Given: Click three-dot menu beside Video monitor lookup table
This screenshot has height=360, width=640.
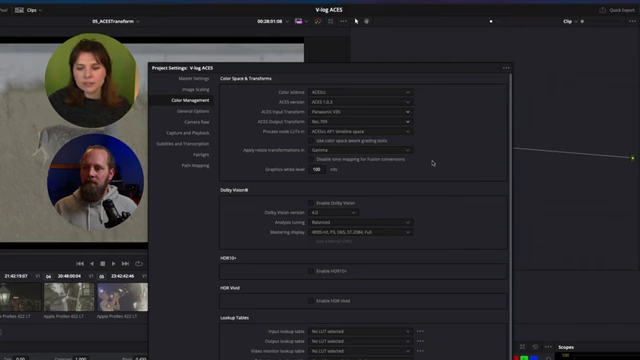Looking at the screenshot, I should [x=420, y=351].
